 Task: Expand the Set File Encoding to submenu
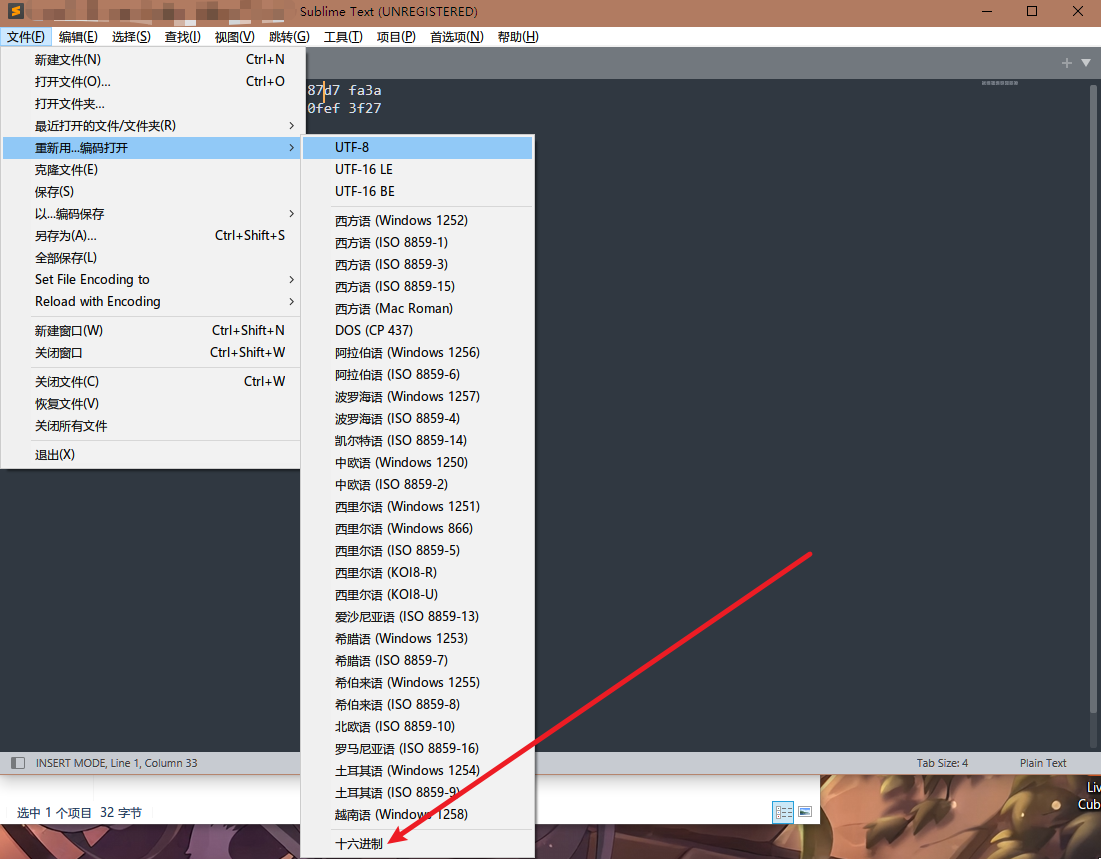click(x=152, y=280)
